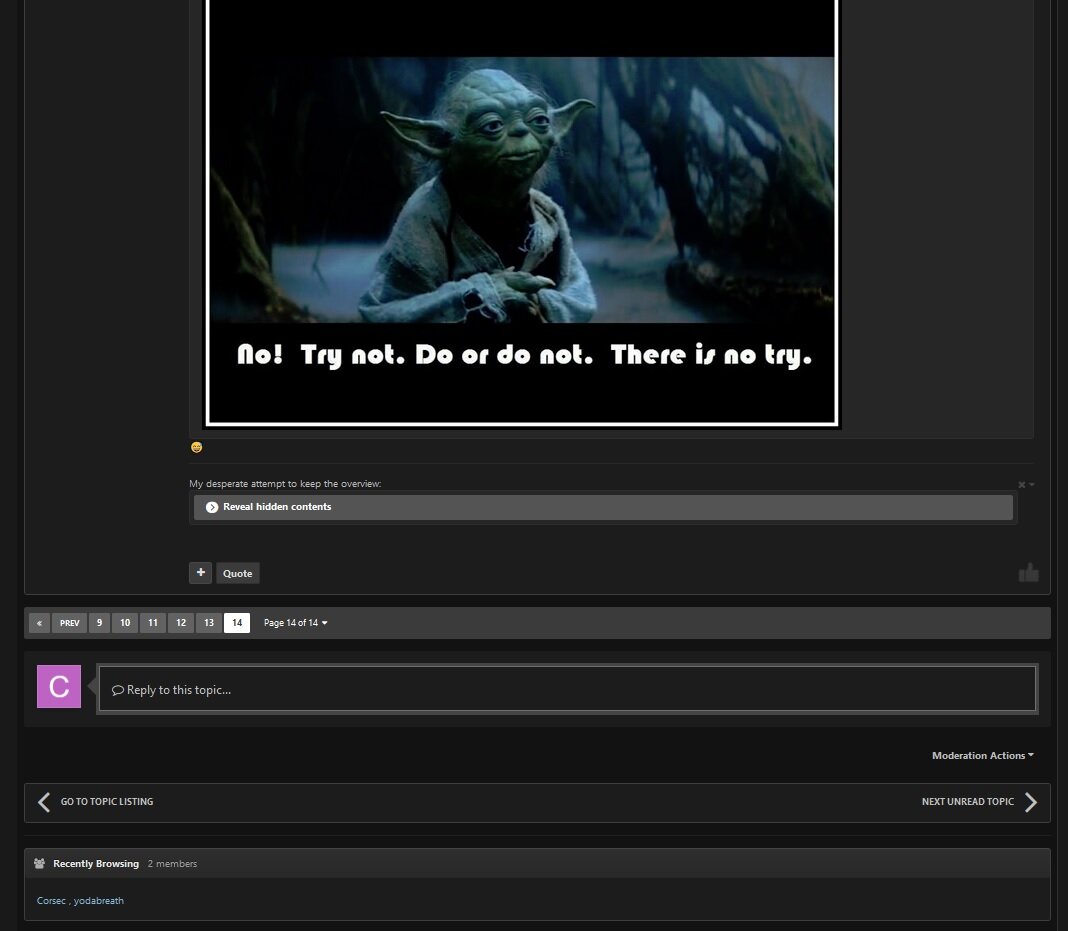Click the left chevron beside Go To Topic Listing
Viewport: 1068px width, 931px height.
click(44, 802)
